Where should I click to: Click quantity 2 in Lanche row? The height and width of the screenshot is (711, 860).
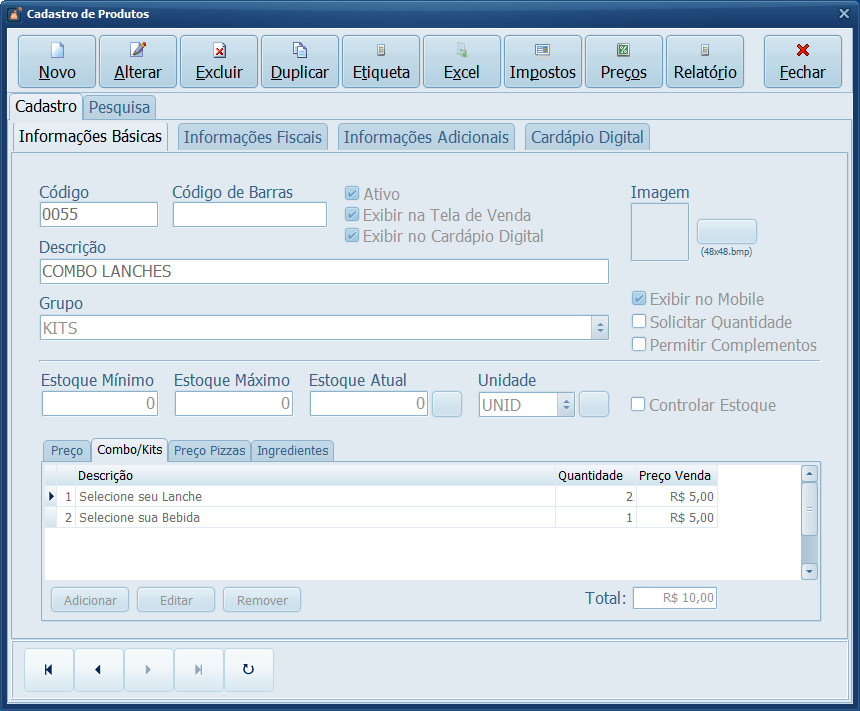coord(596,496)
